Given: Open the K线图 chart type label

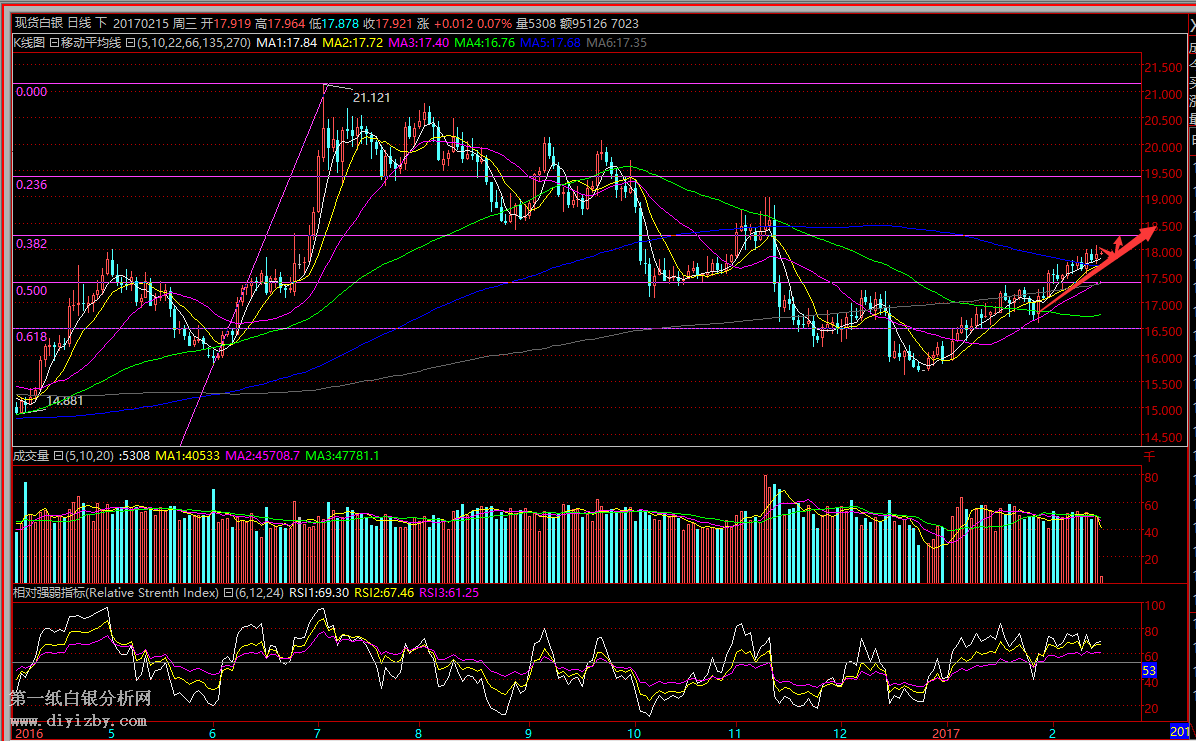Looking at the screenshot, I should pos(28,43).
